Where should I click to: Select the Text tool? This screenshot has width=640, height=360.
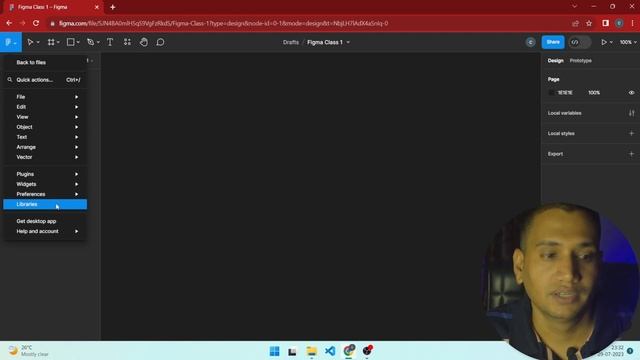click(x=110, y=42)
